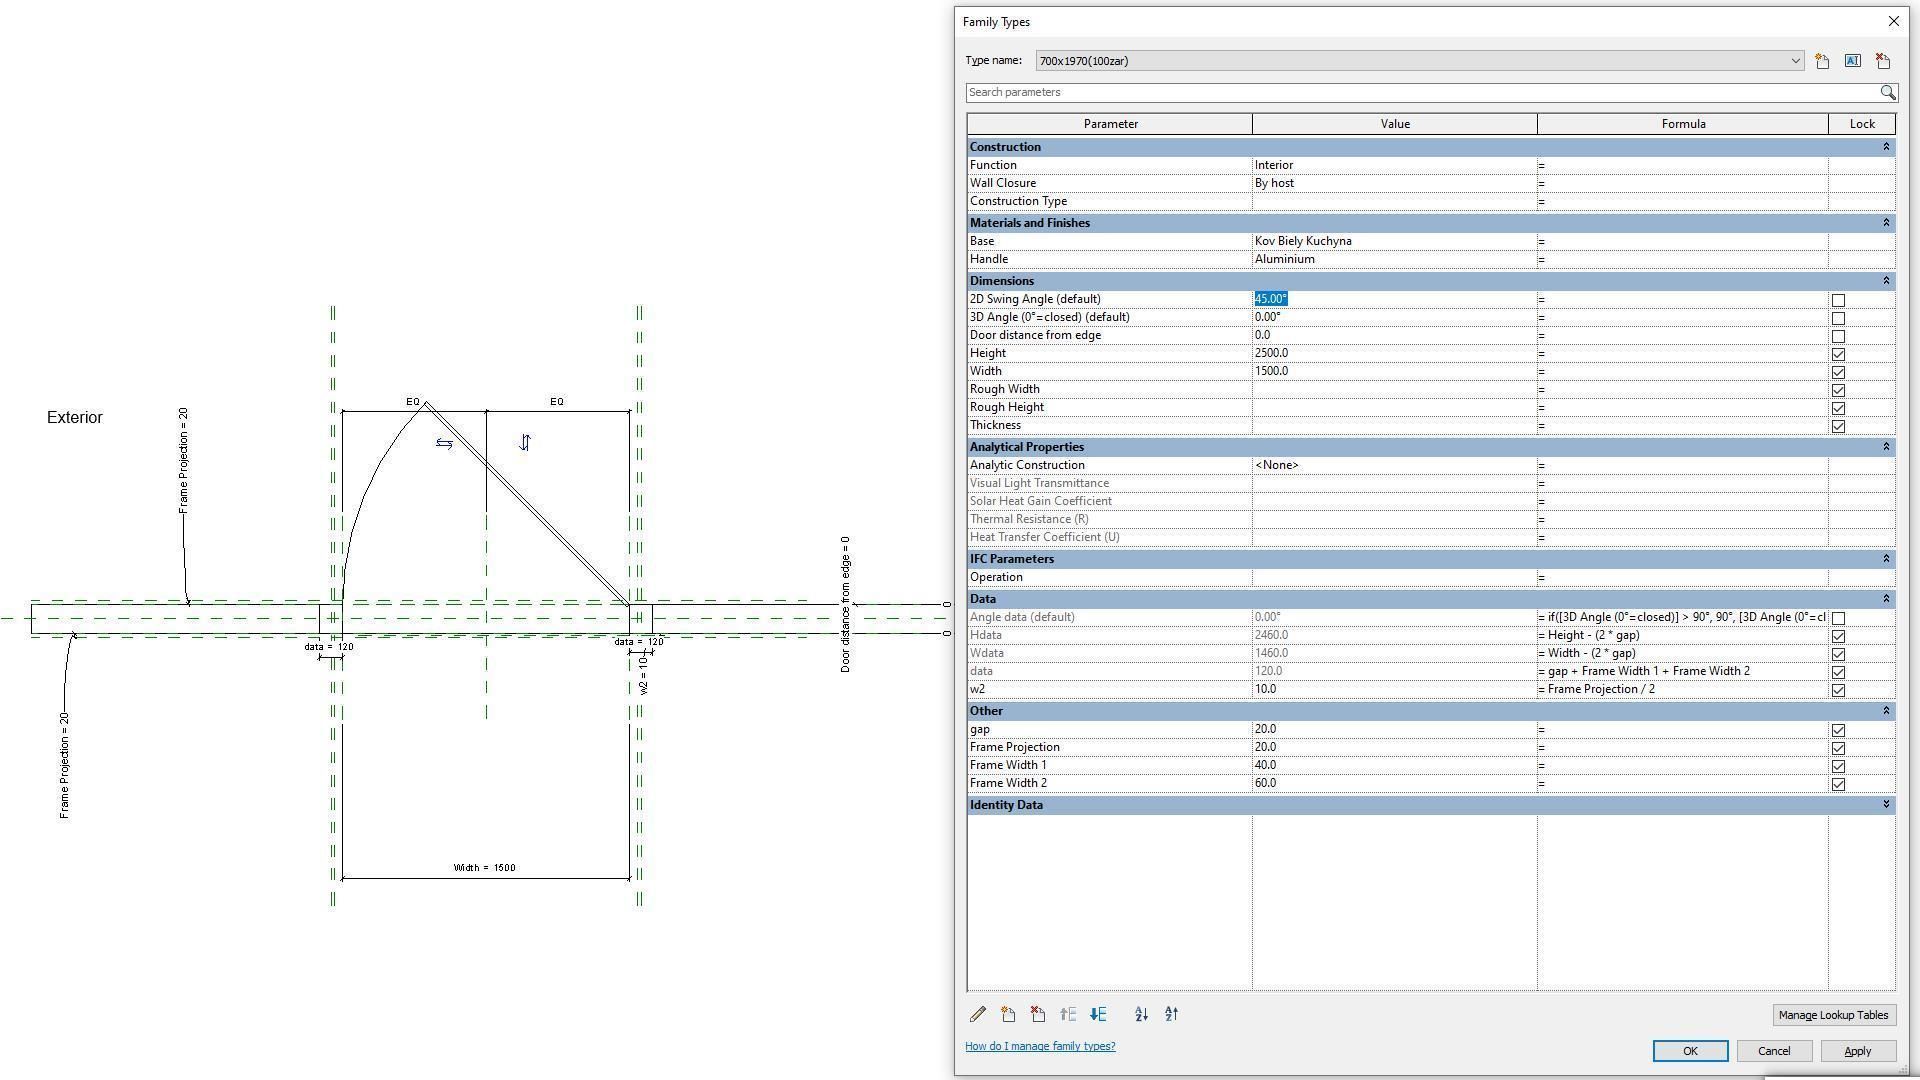Click the Apply button
Viewport: 1920px width, 1080px height.
1857,1051
